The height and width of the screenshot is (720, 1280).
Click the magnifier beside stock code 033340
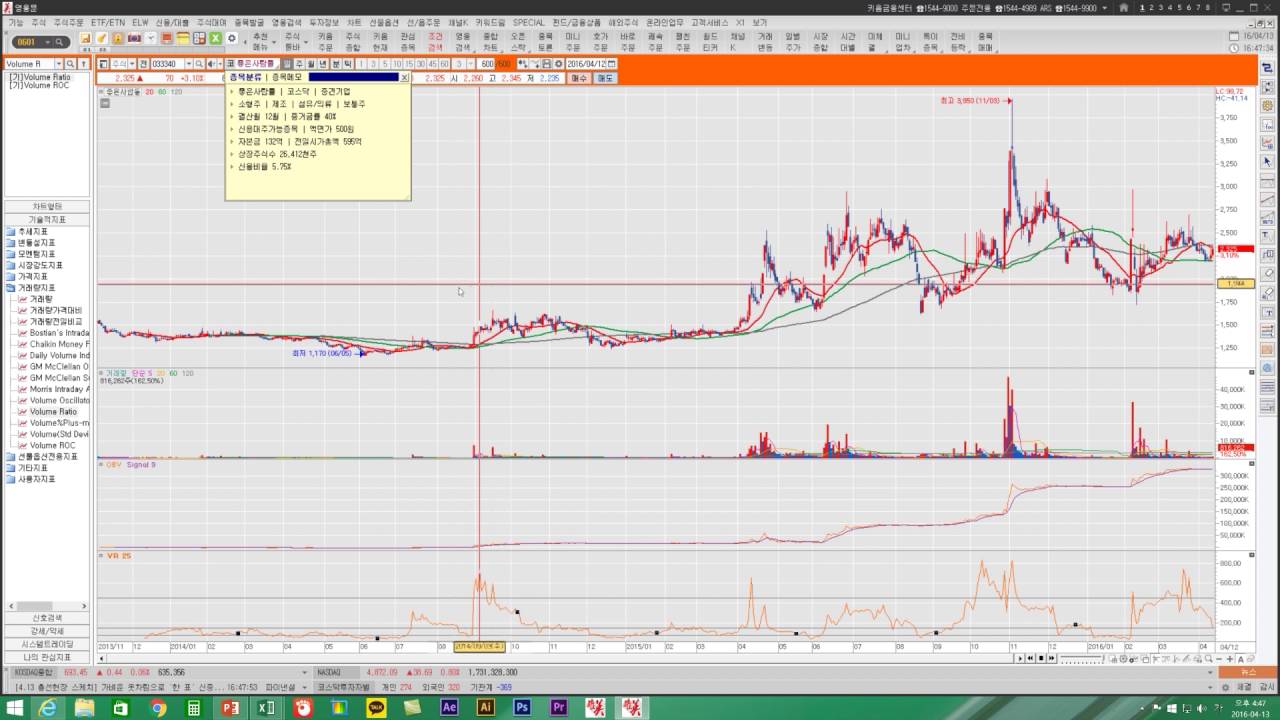coord(199,64)
